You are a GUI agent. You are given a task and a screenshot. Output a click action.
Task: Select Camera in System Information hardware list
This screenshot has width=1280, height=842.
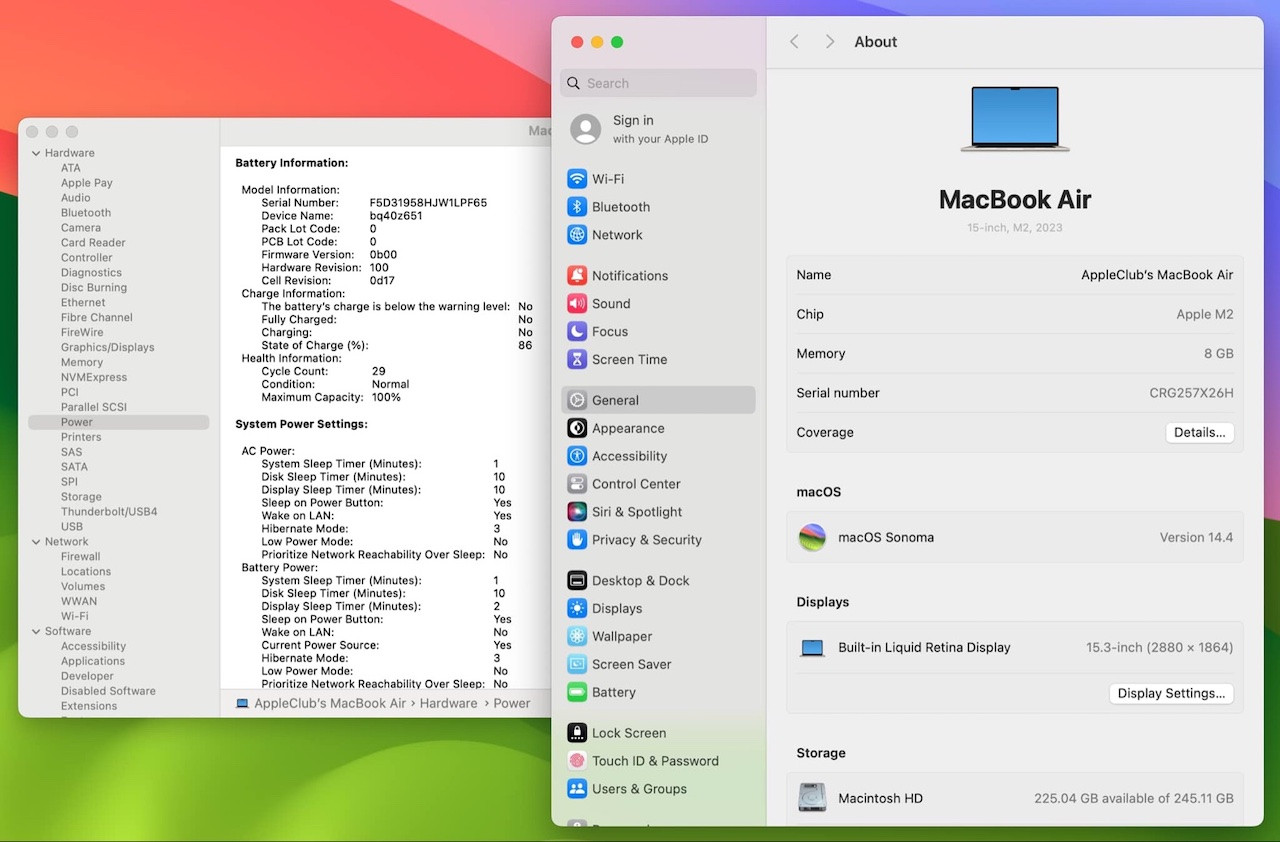(x=81, y=228)
